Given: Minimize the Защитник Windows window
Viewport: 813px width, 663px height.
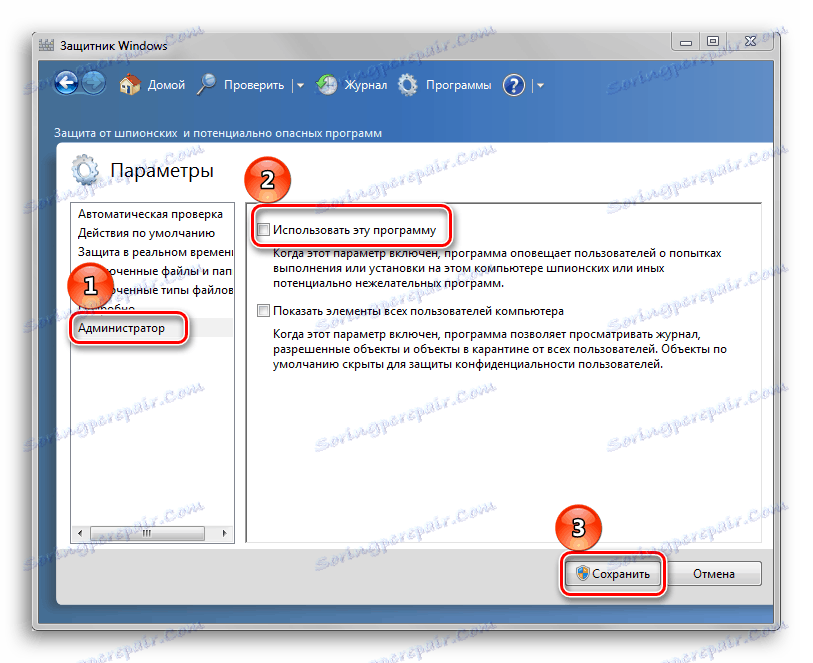Looking at the screenshot, I should (x=686, y=43).
